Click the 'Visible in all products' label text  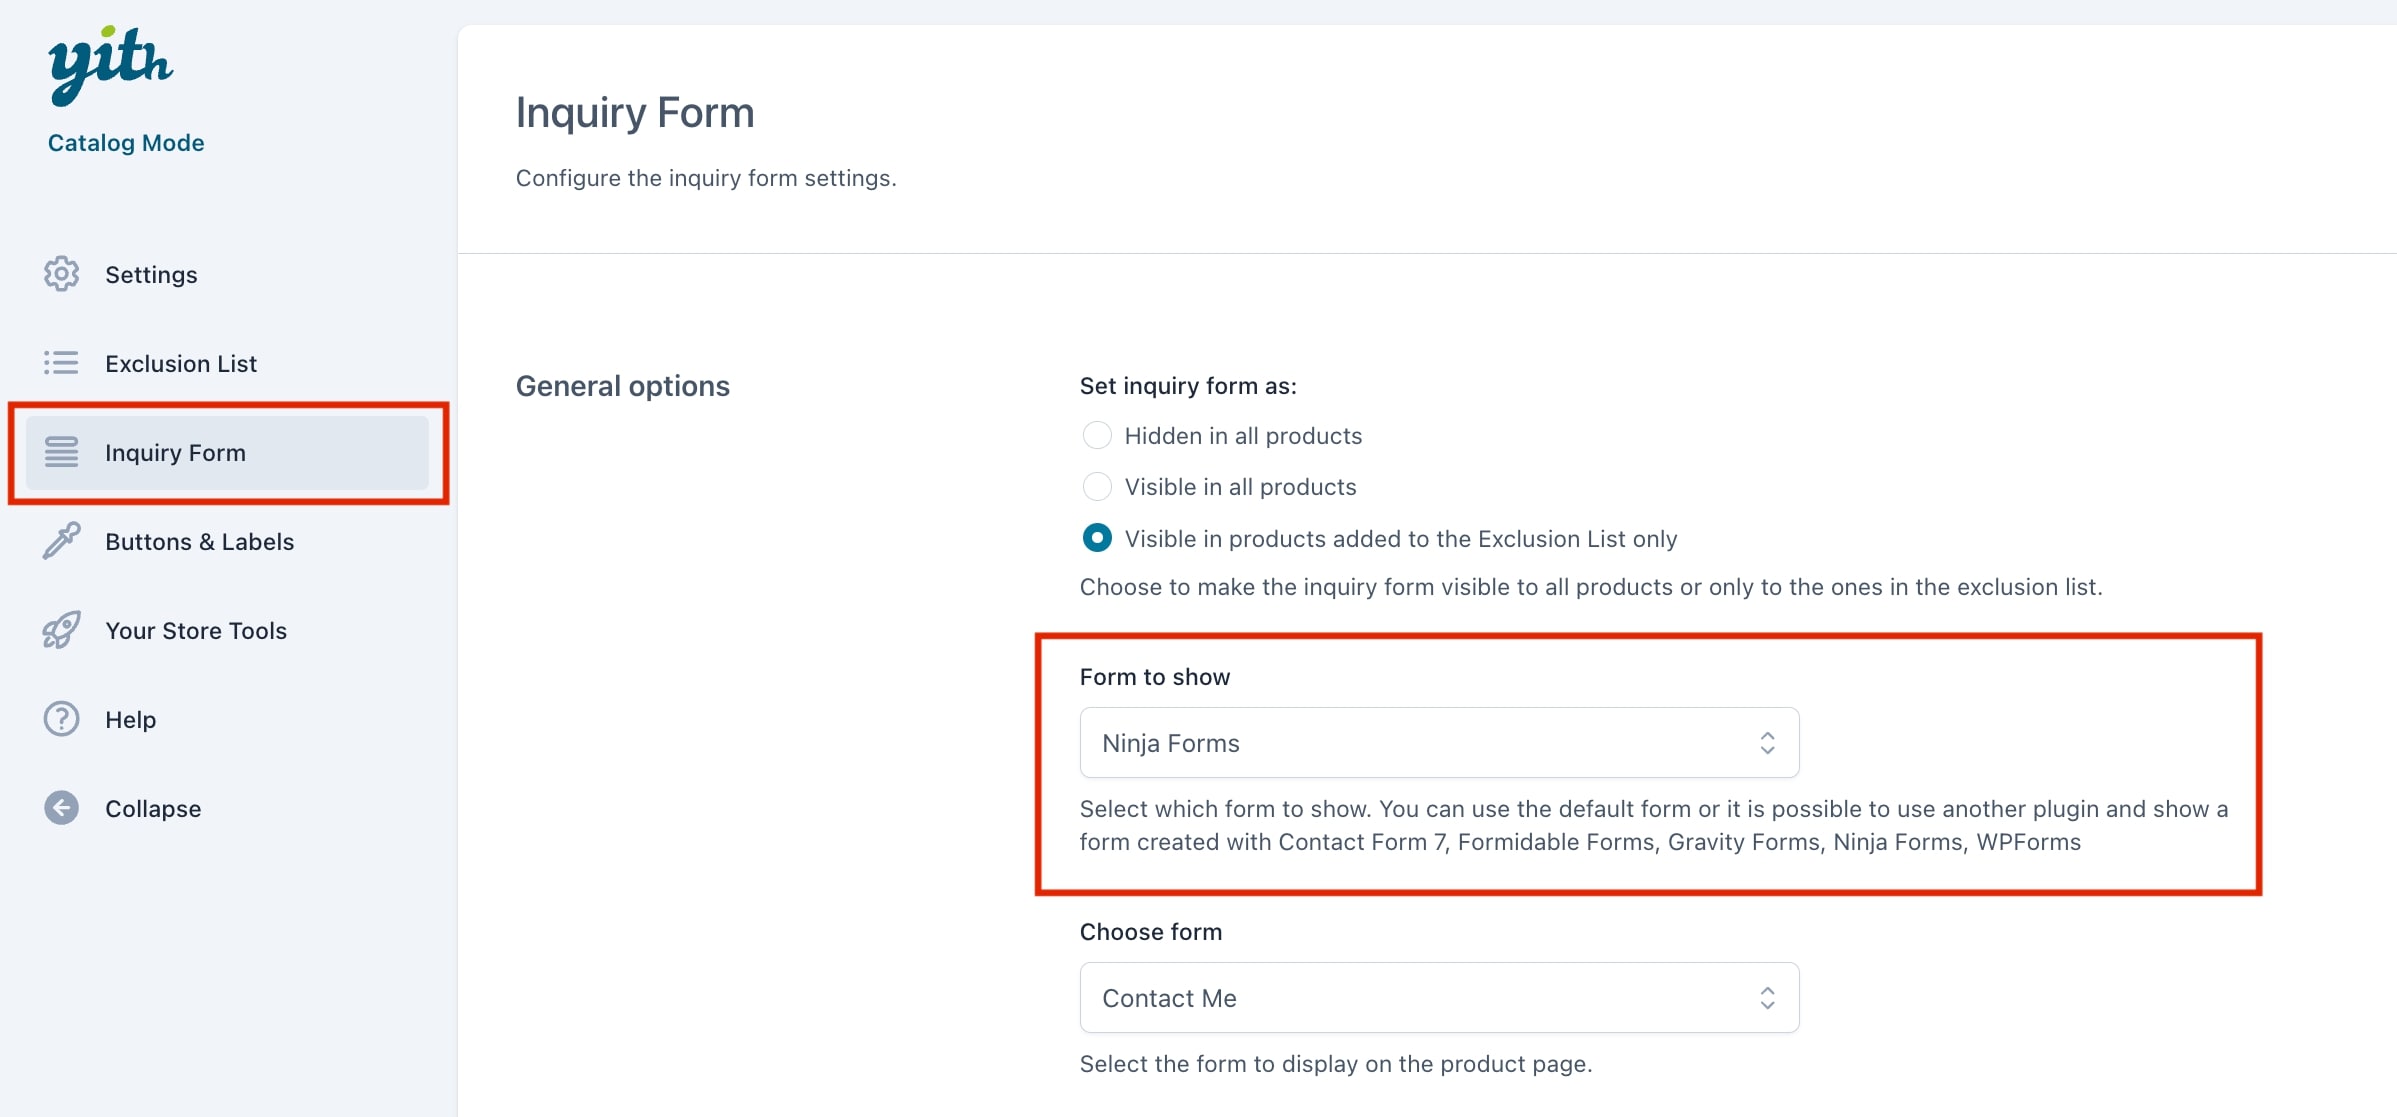pyautogui.click(x=1240, y=487)
